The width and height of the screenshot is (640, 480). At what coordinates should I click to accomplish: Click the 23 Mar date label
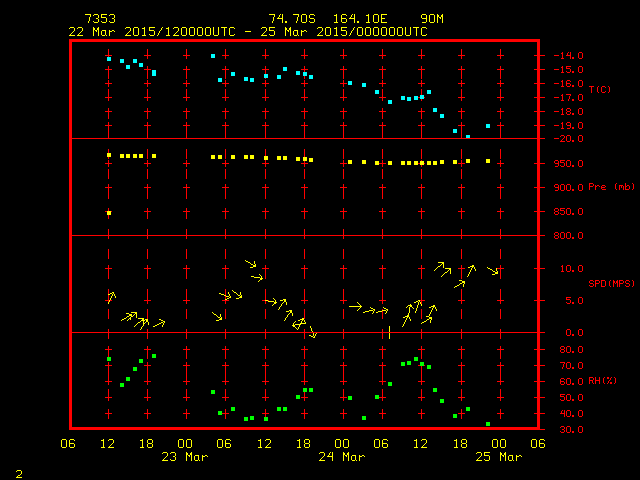[x=184, y=457]
